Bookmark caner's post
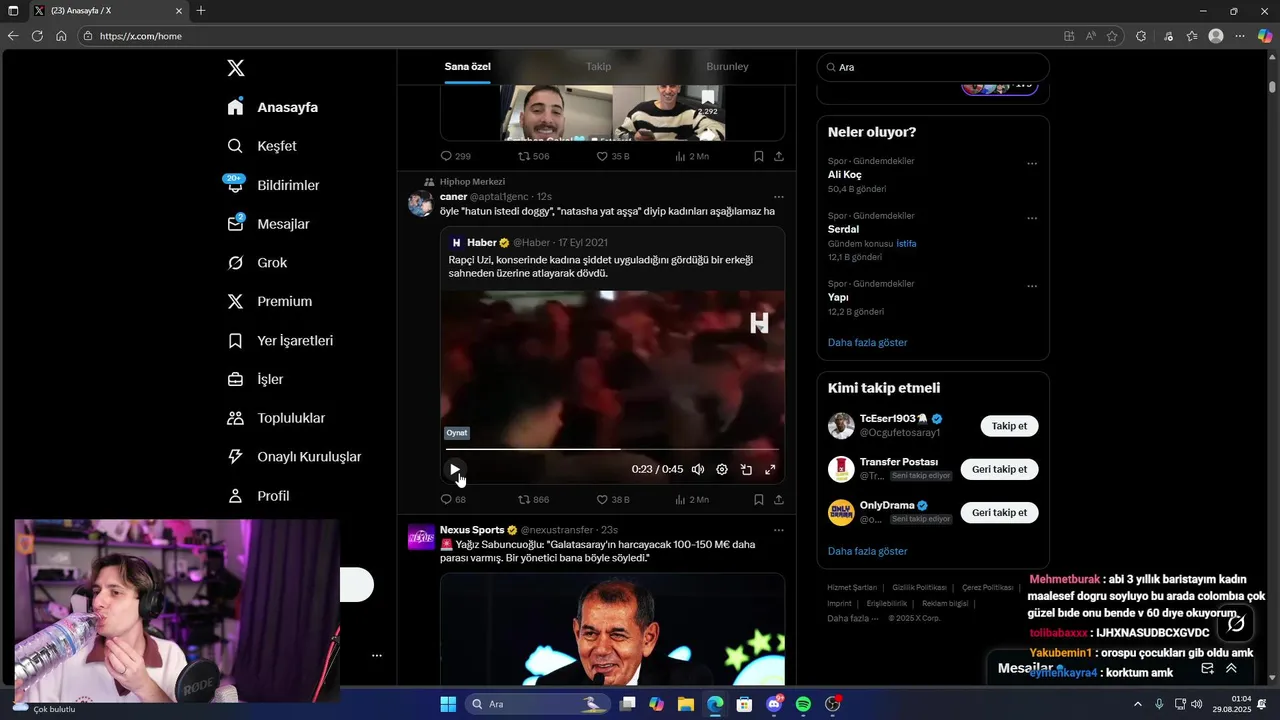The image size is (1280, 720). [759, 499]
